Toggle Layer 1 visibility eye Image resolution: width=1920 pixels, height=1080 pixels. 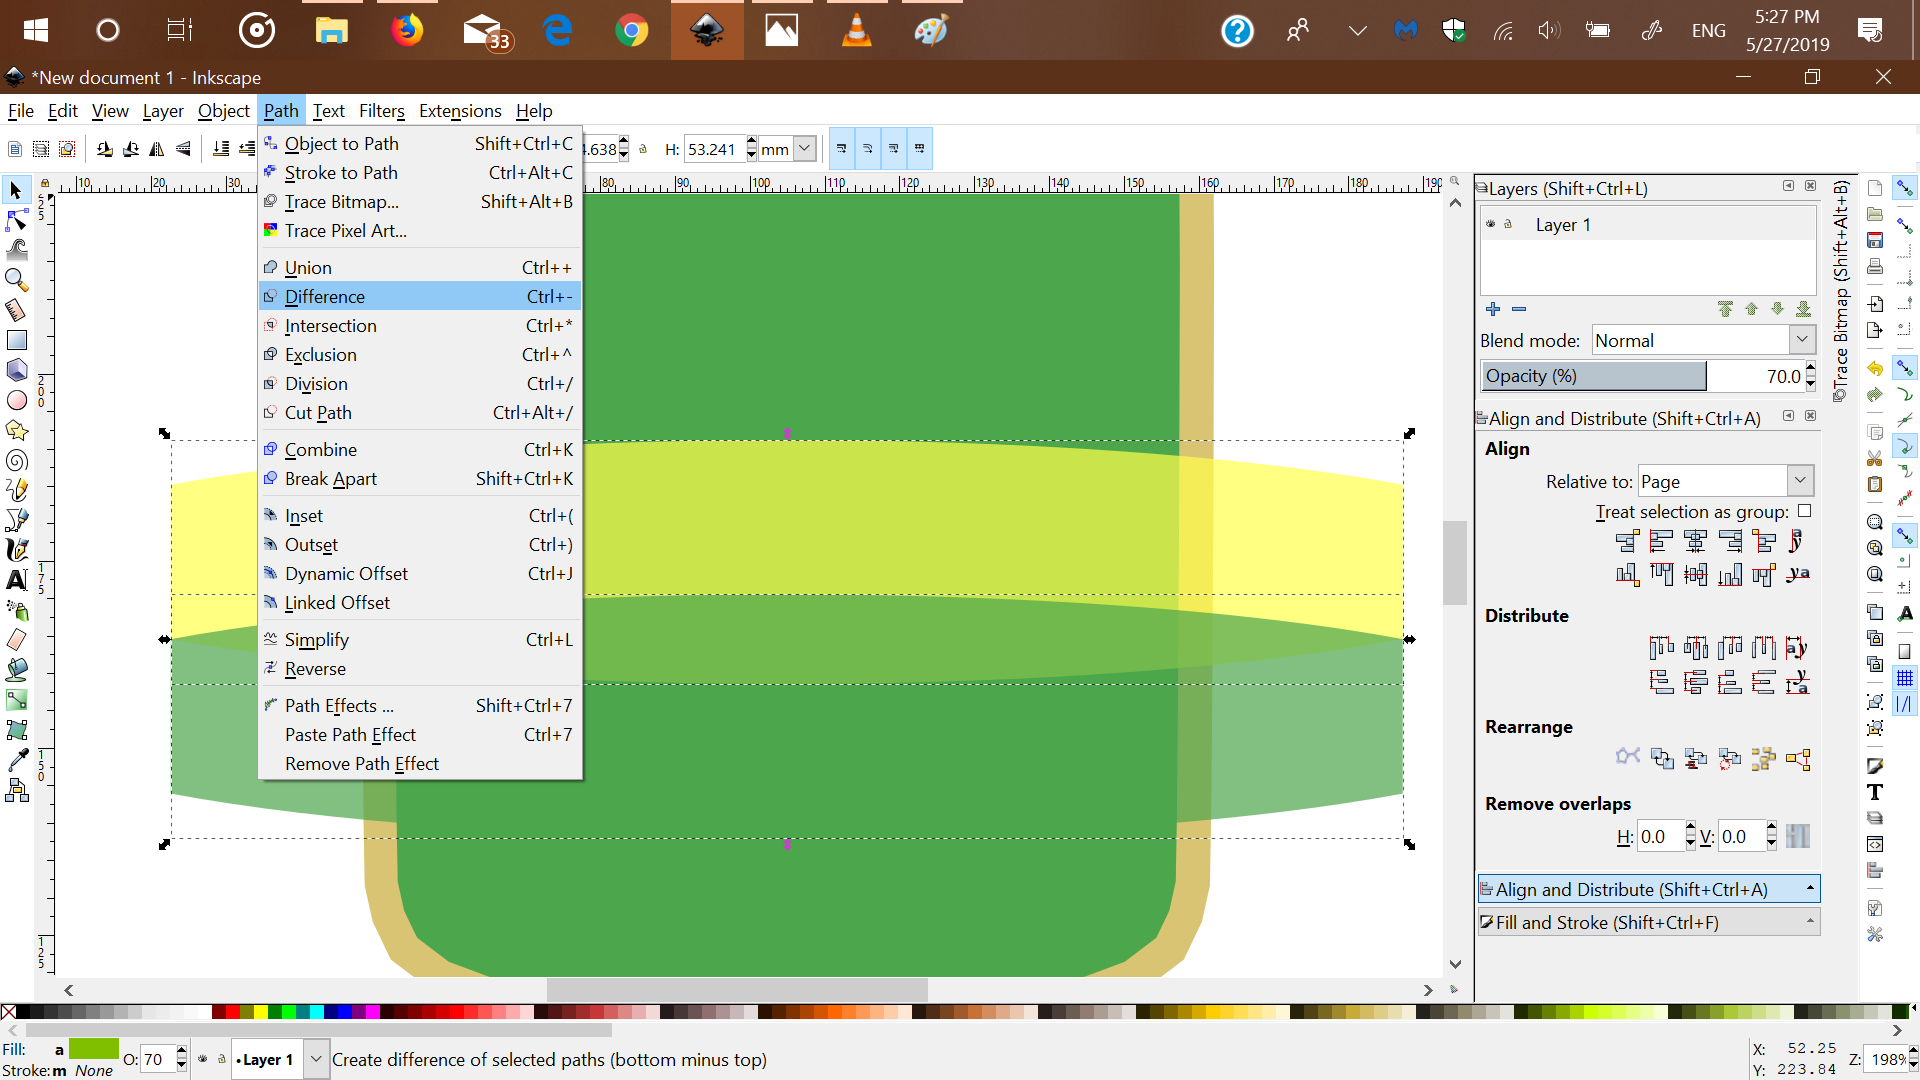1490,224
